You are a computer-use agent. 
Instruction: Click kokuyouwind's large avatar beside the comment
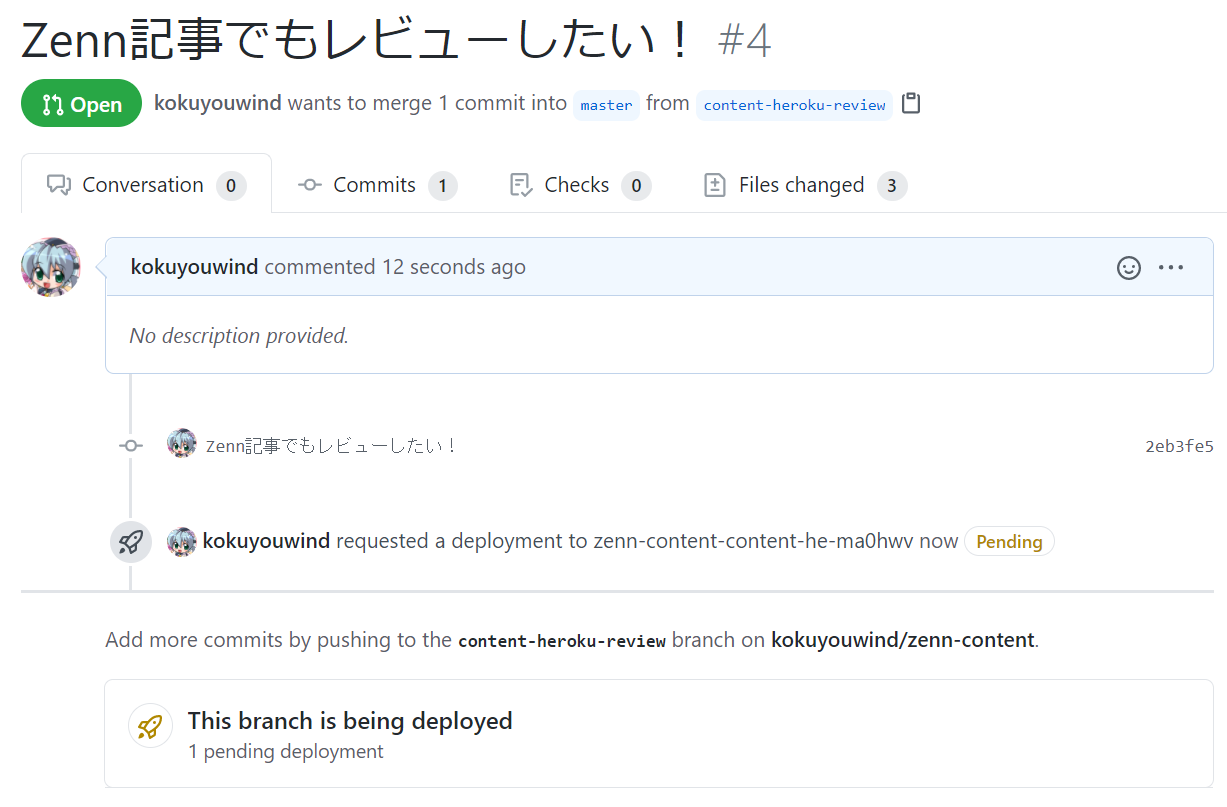tap(51, 267)
